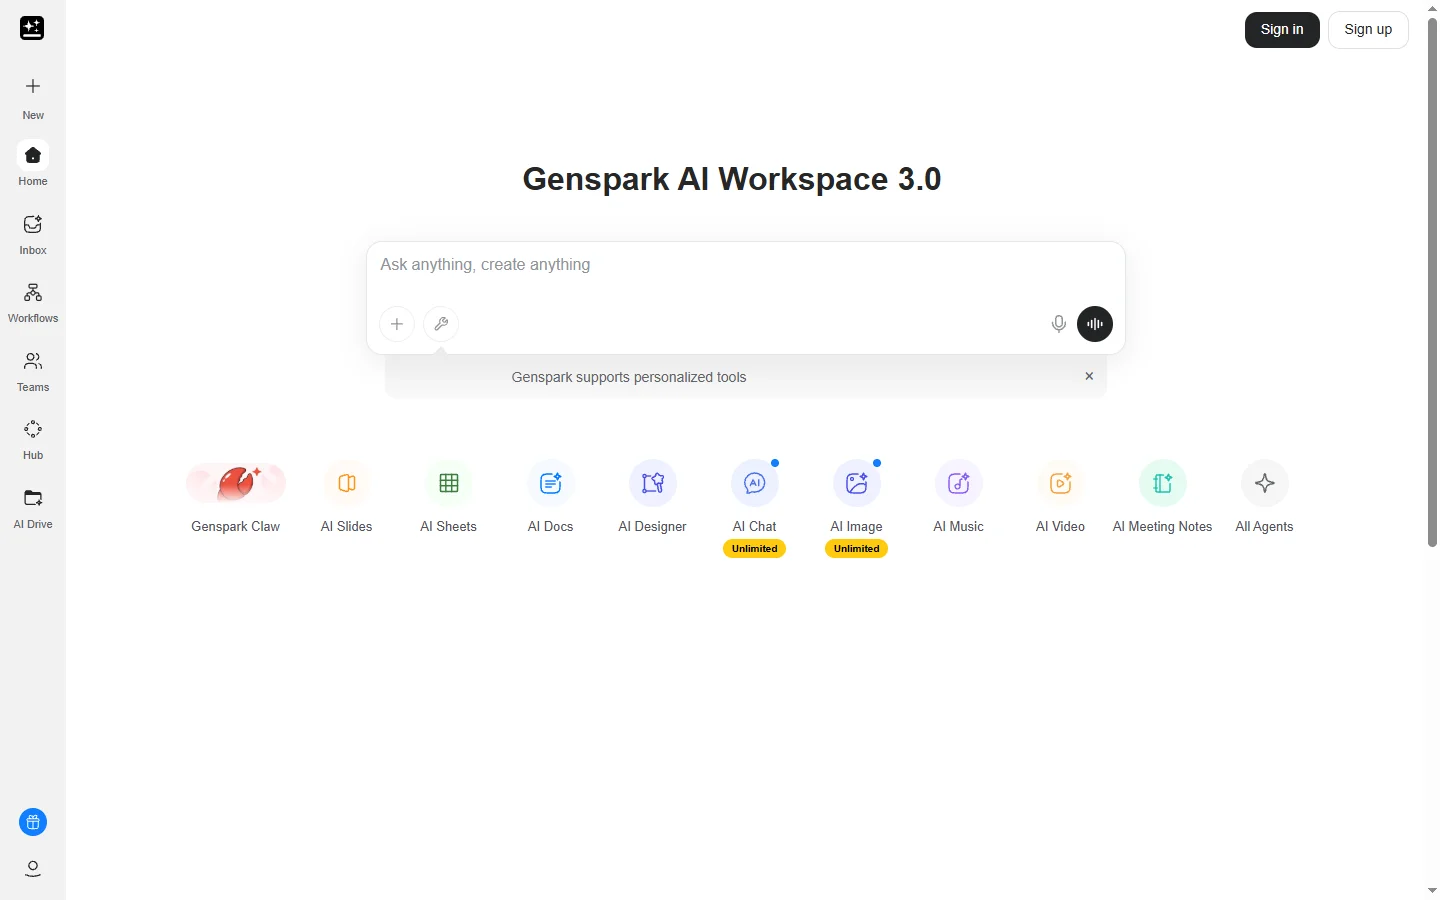Click the Sign up button
The height and width of the screenshot is (900, 1440).
tap(1368, 29)
